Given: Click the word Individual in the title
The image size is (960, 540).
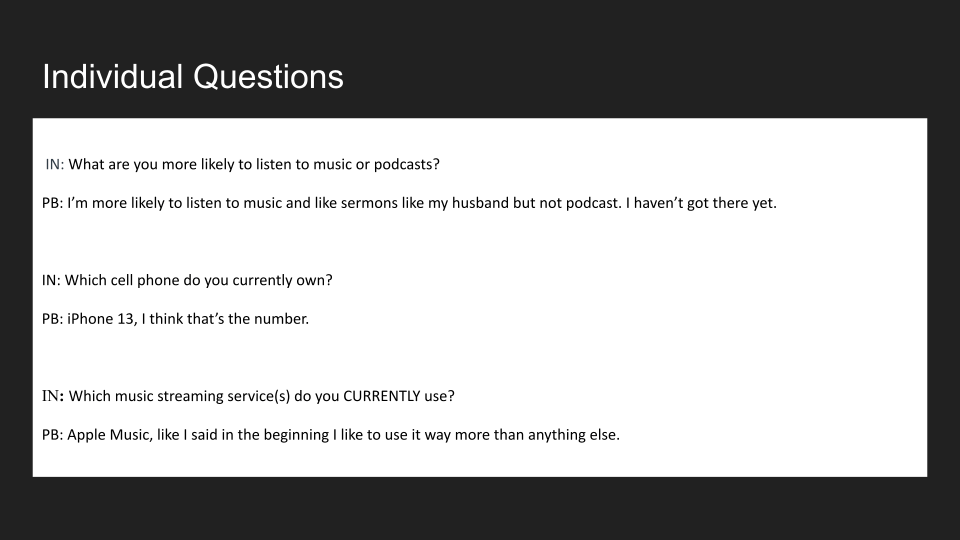Looking at the screenshot, I should tap(113, 76).
